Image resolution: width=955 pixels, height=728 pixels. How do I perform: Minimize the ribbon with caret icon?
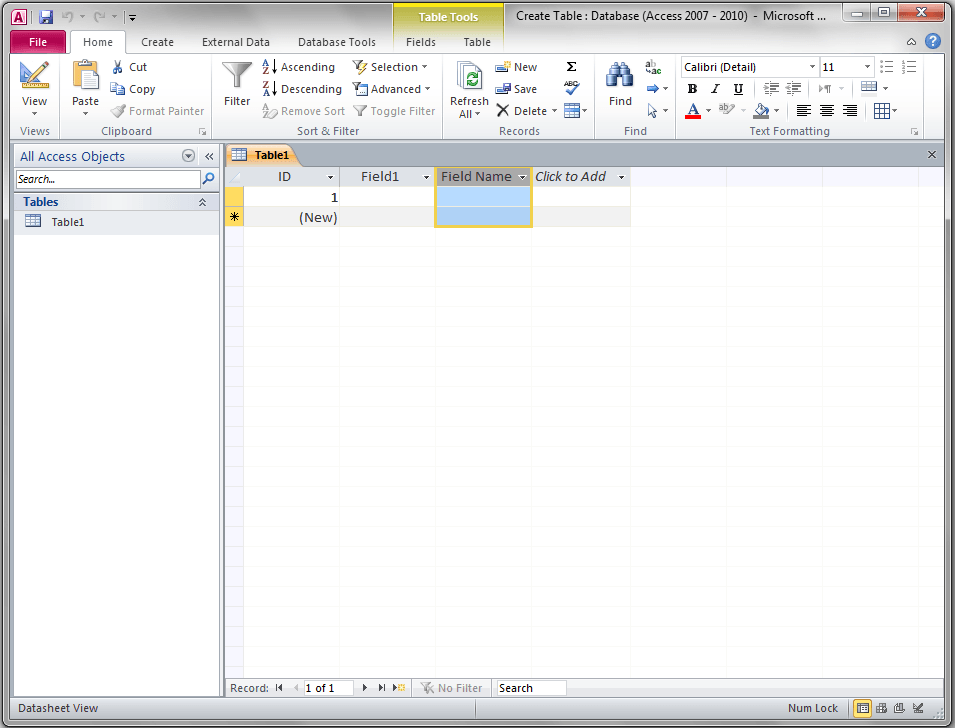[911, 41]
